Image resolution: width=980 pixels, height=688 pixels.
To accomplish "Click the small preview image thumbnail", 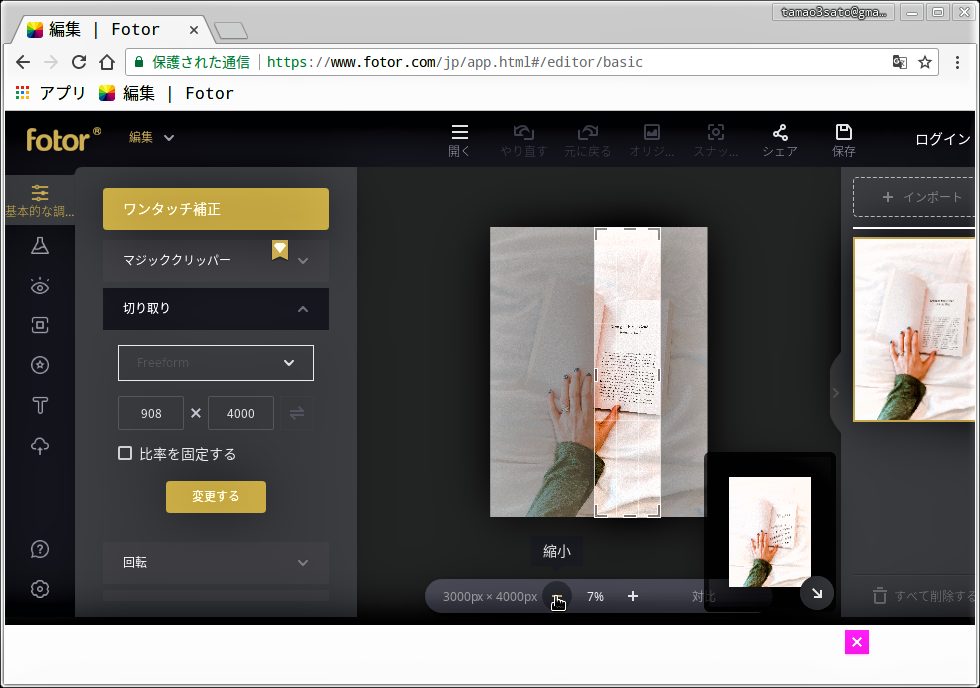I will (770, 532).
